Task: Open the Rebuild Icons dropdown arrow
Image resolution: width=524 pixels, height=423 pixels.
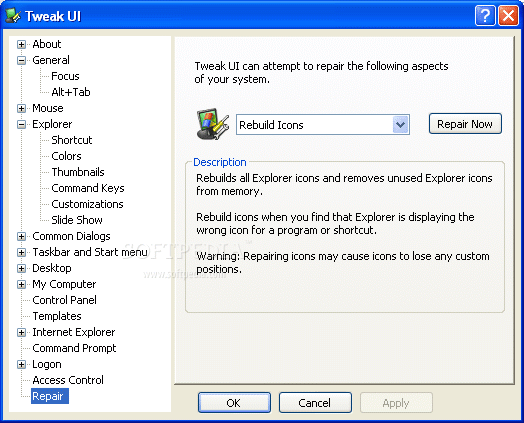Action: click(x=400, y=125)
